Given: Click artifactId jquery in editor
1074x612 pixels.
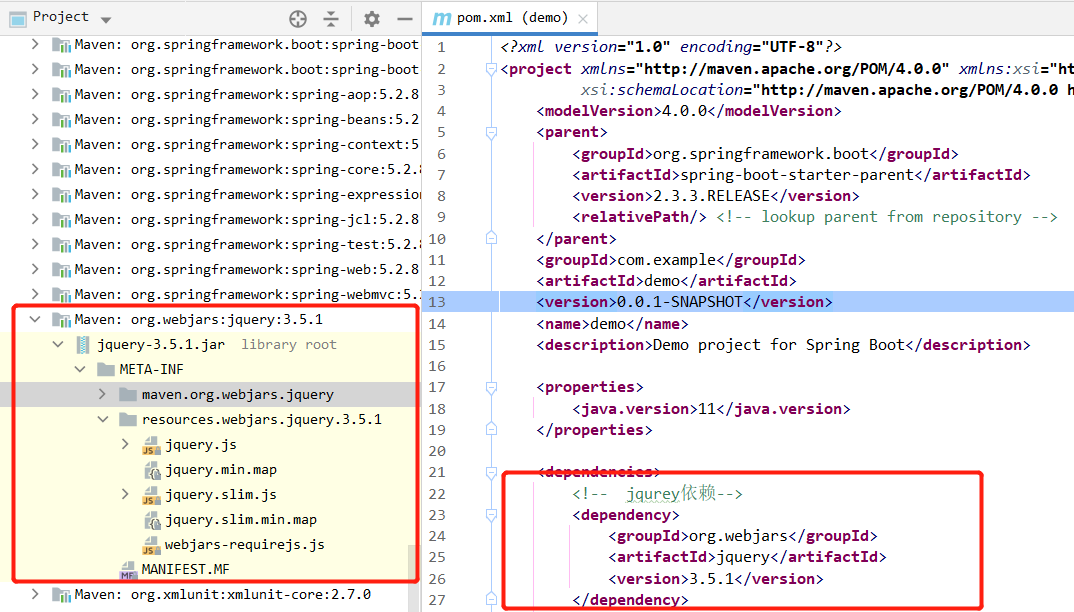Looking at the screenshot, I should pyautogui.click(x=743, y=557).
